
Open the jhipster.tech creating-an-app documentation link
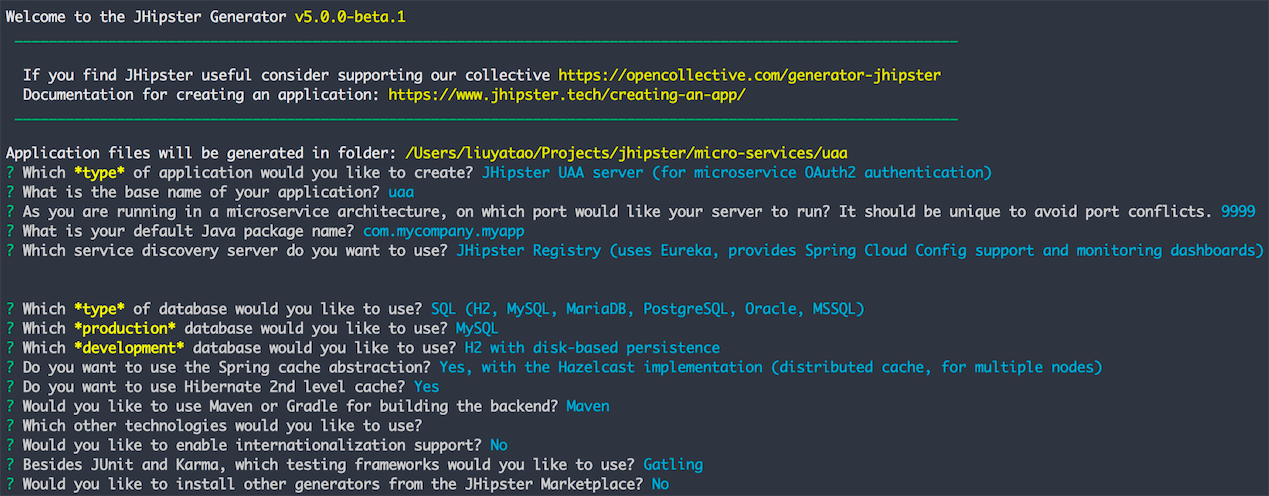(x=567, y=95)
